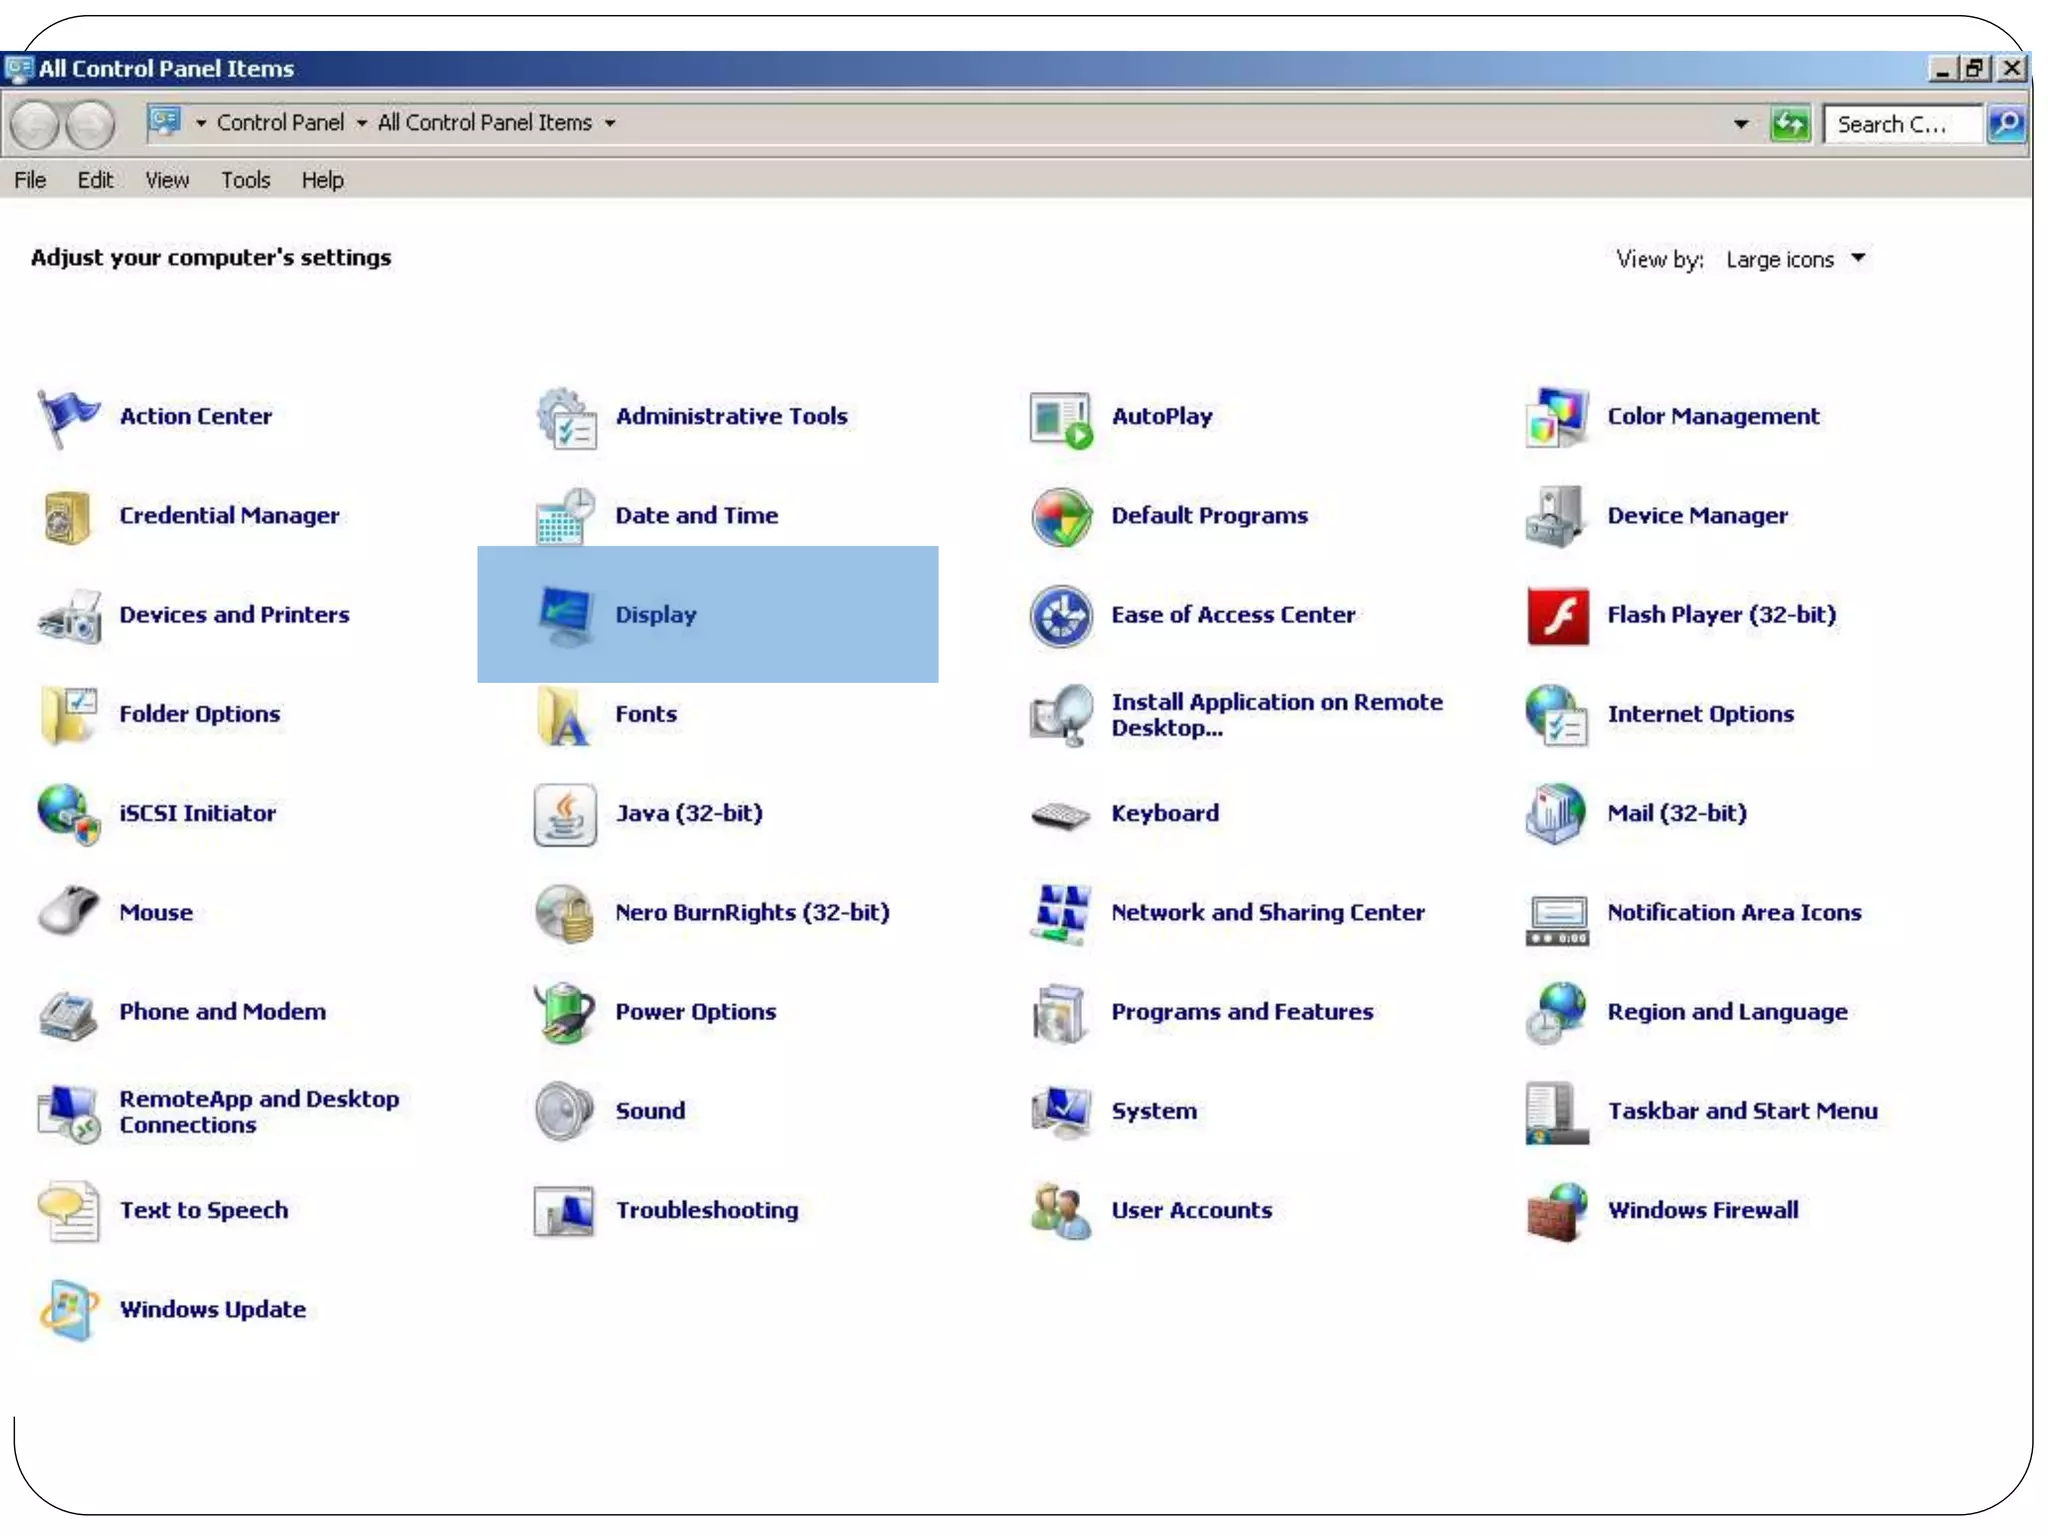Open the address bar history dropdown arrow
Image resolution: width=2048 pixels, height=1536 pixels.
(1740, 124)
